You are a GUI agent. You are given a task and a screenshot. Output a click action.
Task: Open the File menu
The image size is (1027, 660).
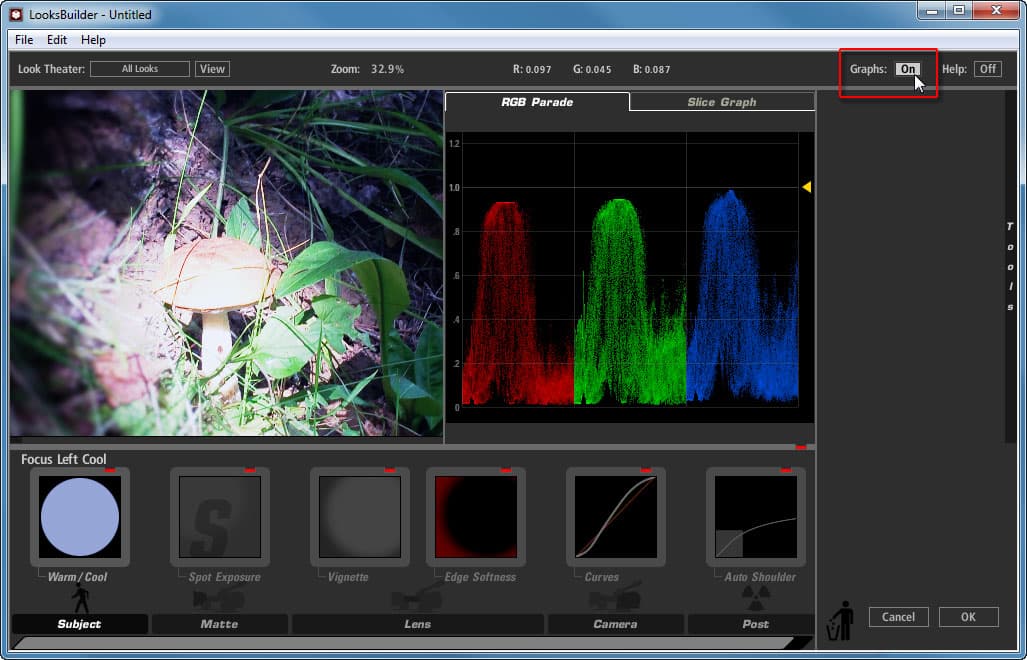click(24, 40)
